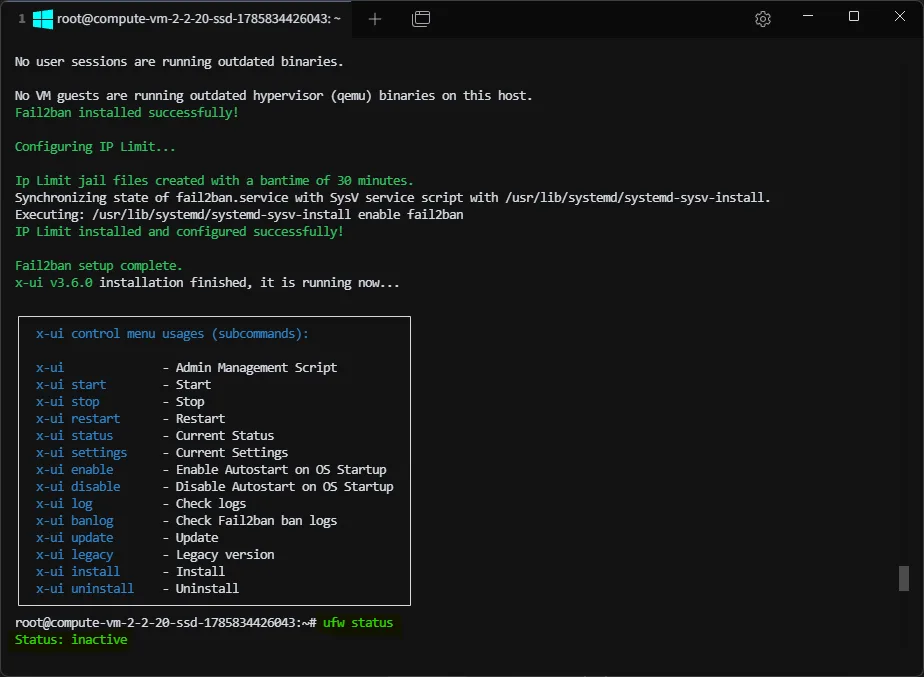Click 'x-ui legacy' subcommand text
924x677 pixels.
(x=74, y=555)
